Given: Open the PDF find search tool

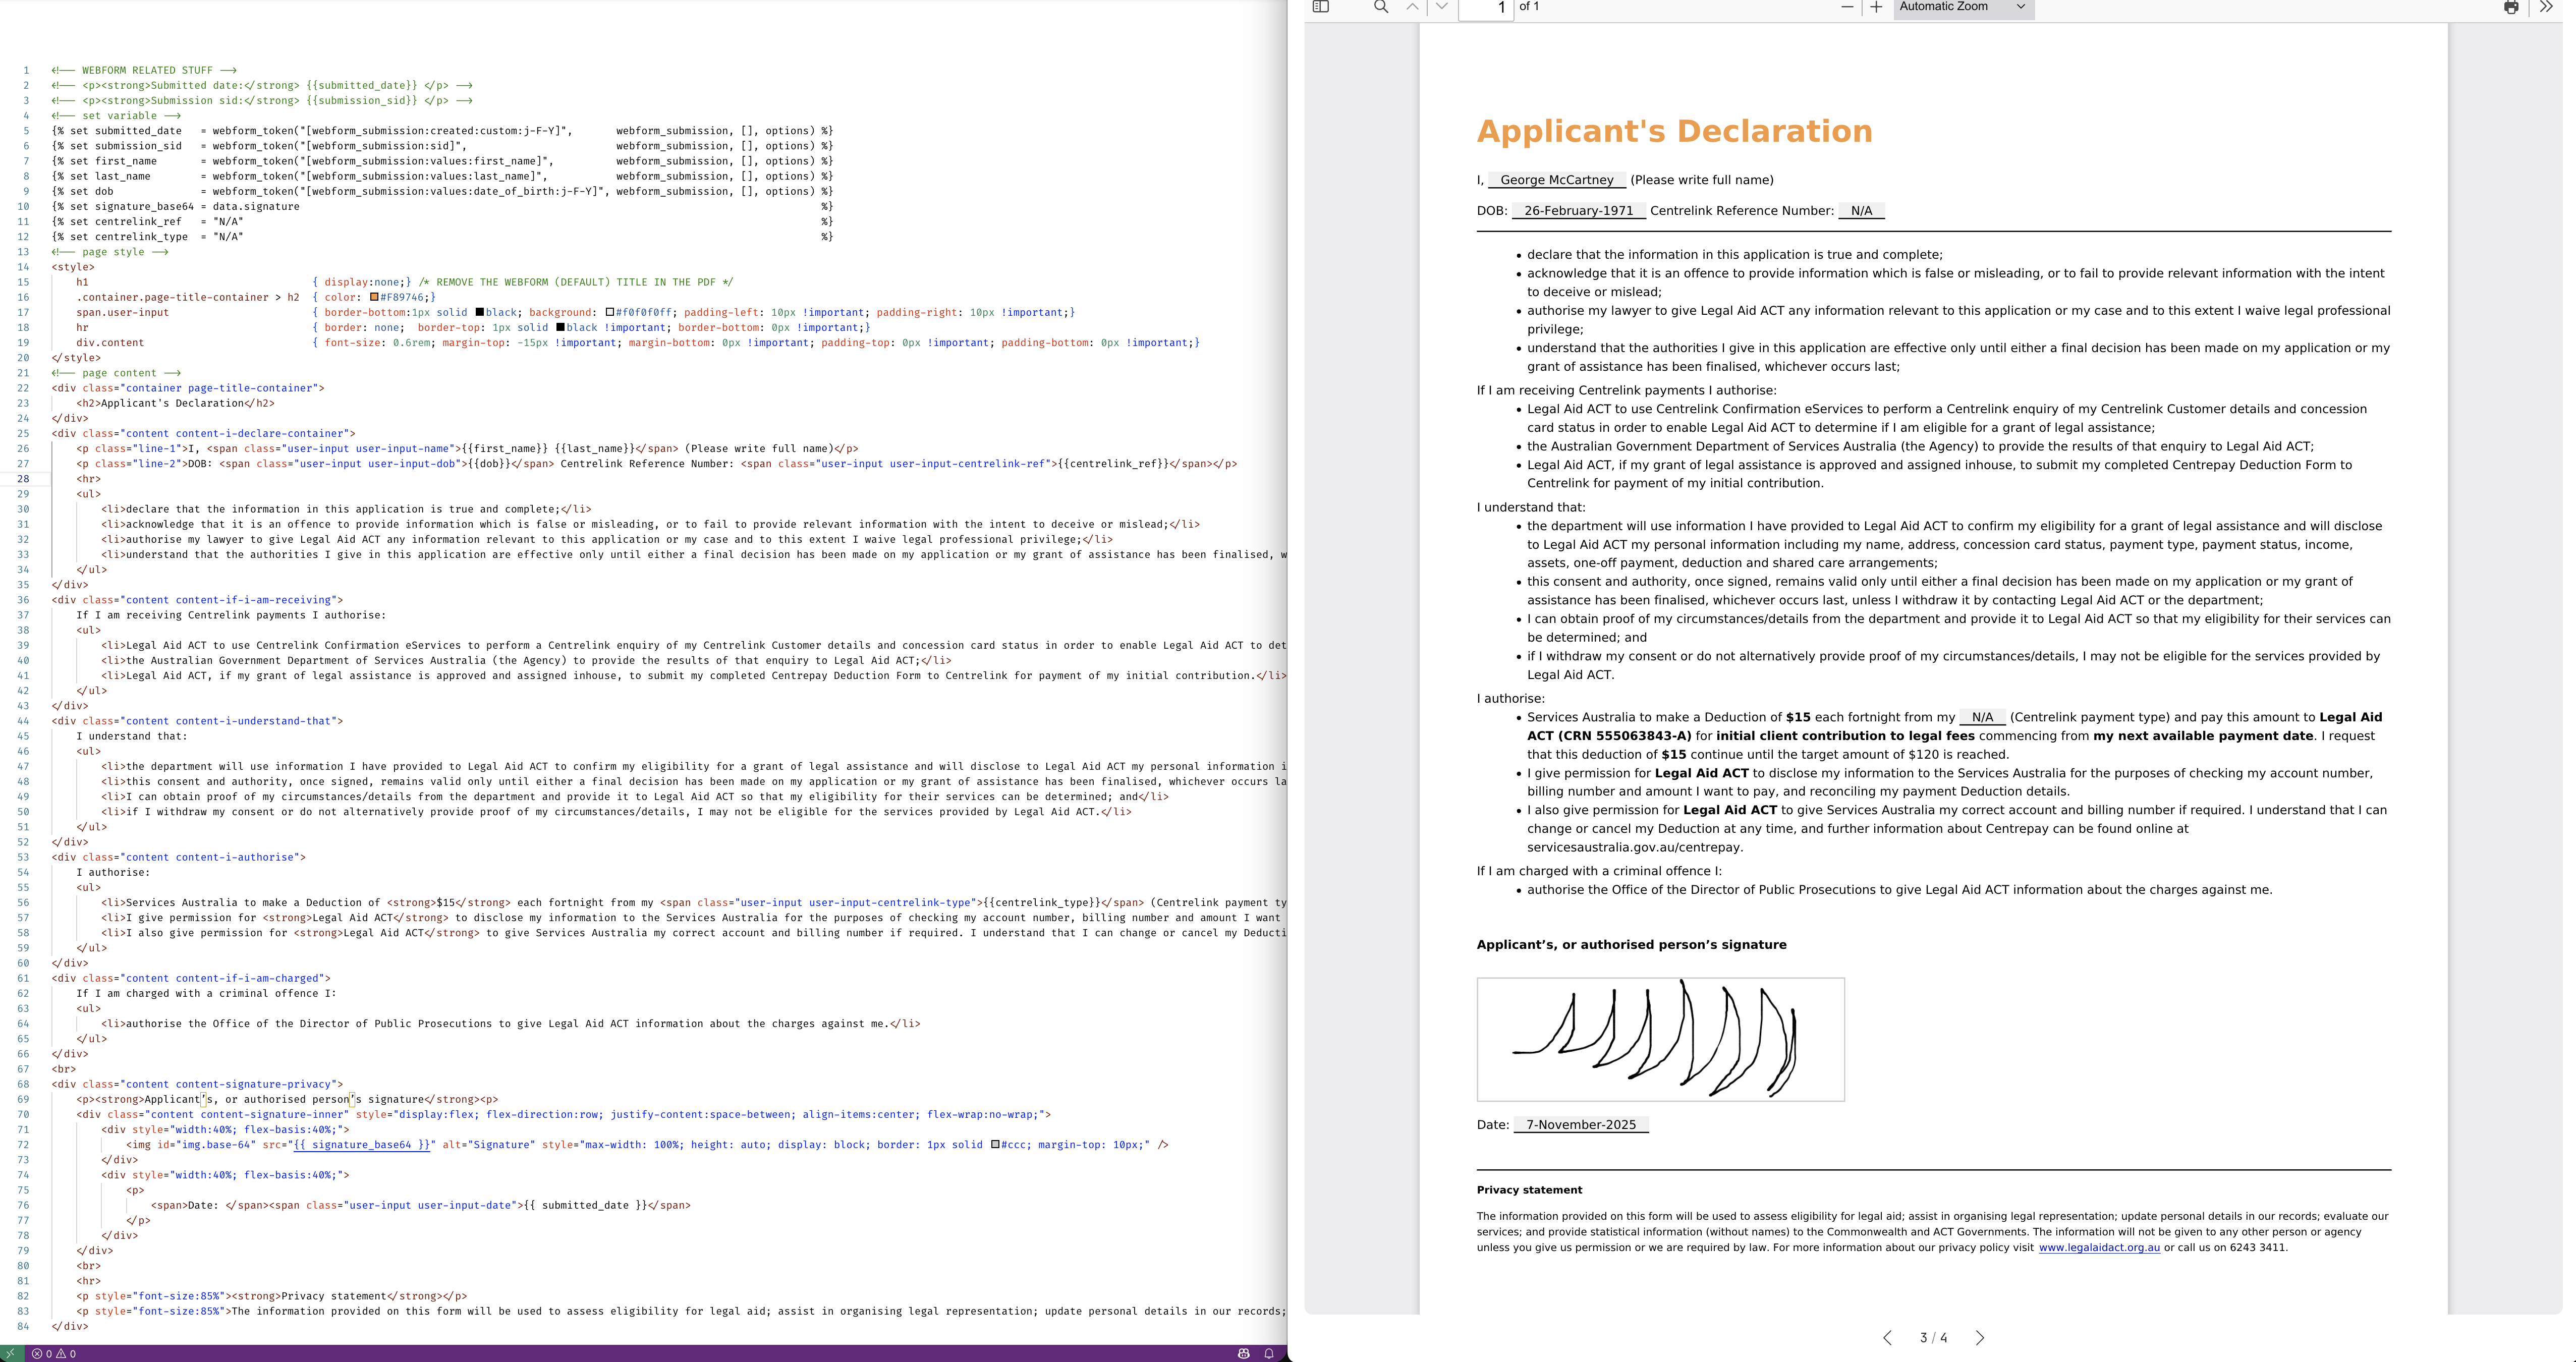Looking at the screenshot, I should click(x=1380, y=7).
